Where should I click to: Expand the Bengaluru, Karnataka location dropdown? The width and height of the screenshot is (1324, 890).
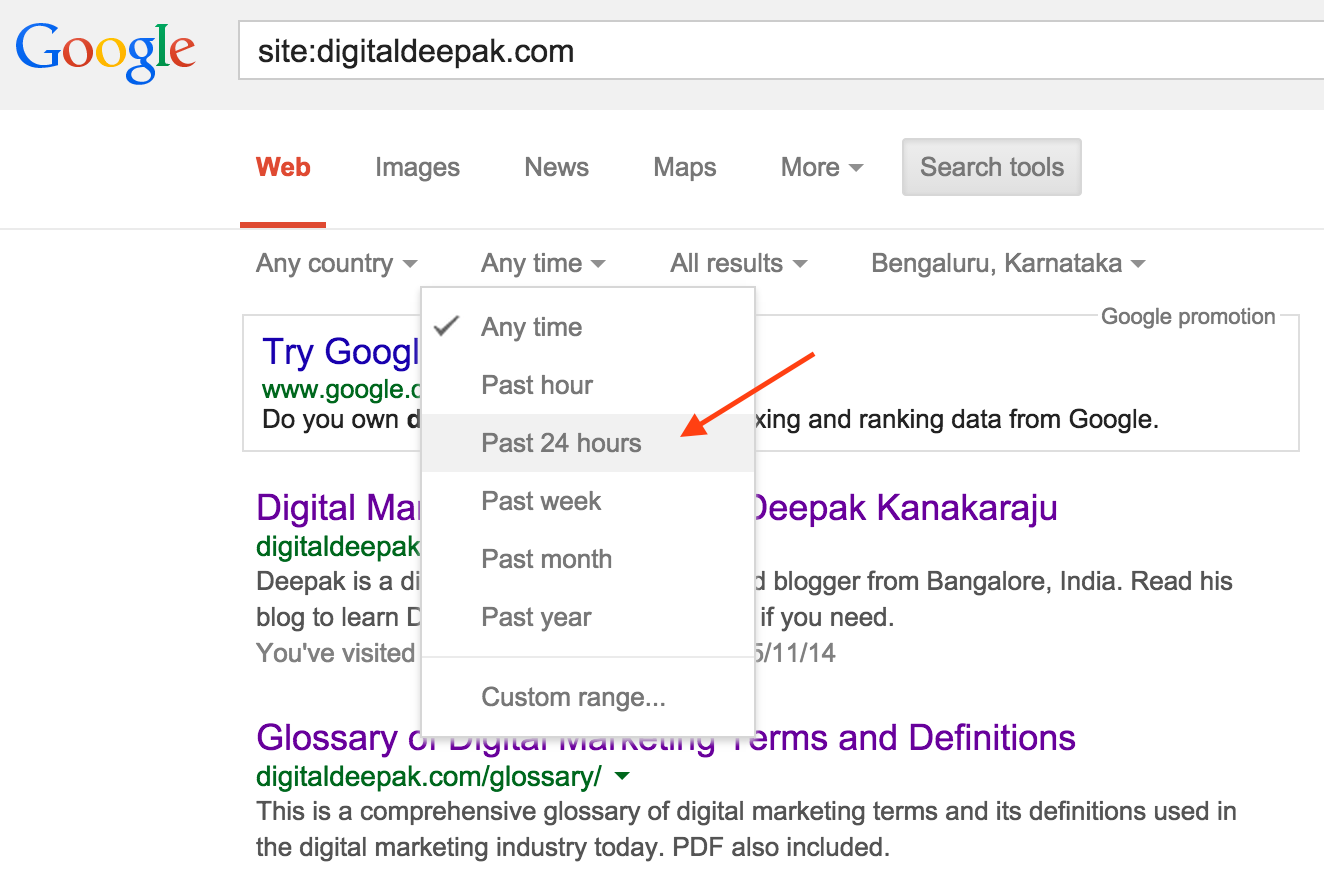[x=1006, y=263]
